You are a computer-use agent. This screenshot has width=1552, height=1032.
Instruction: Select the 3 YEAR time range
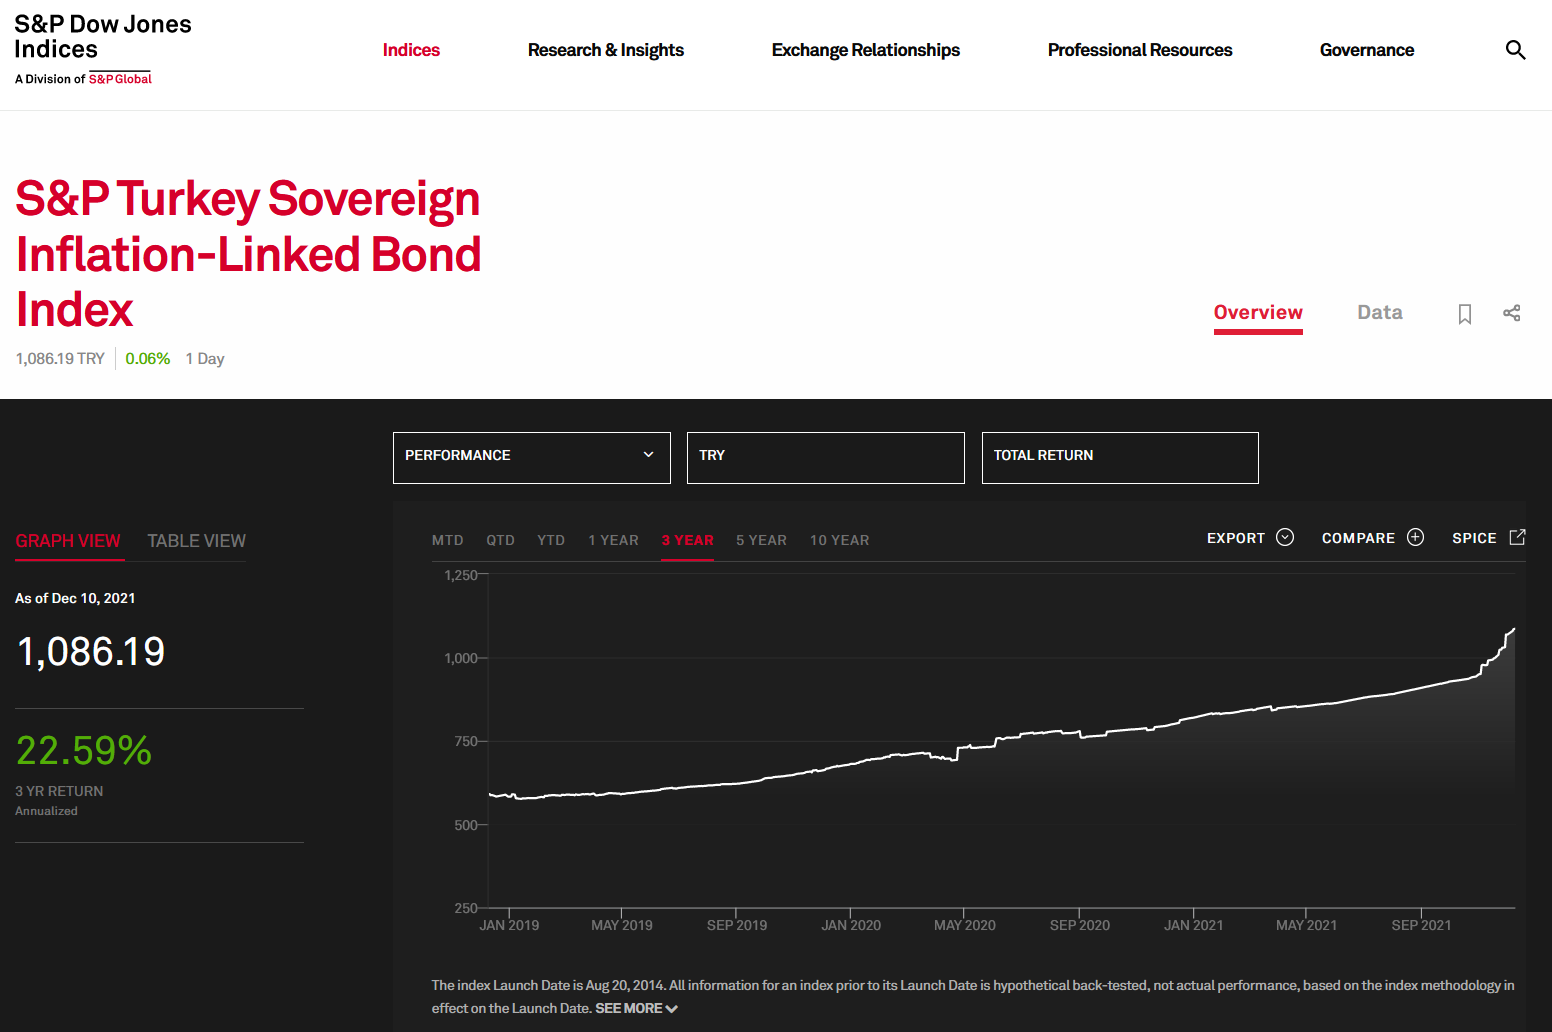(688, 540)
